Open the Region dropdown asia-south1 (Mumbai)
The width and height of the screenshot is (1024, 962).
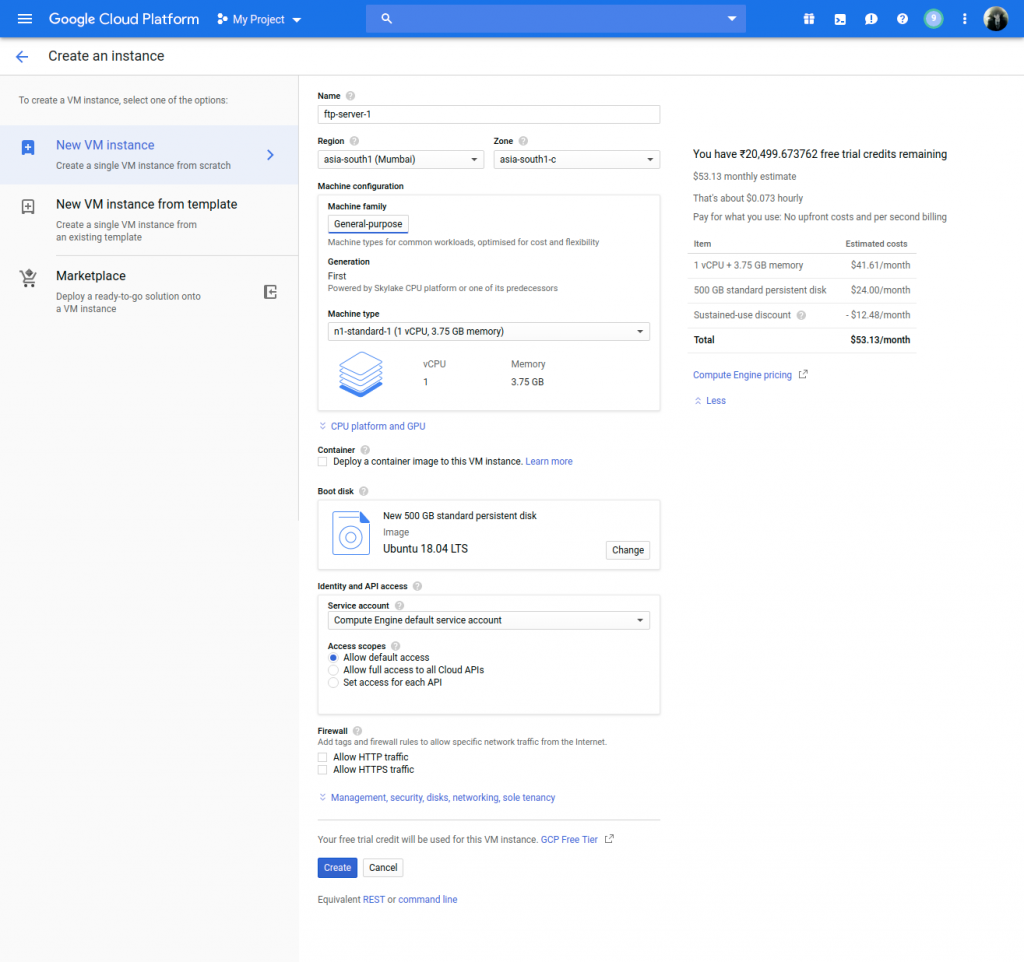(x=400, y=160)
